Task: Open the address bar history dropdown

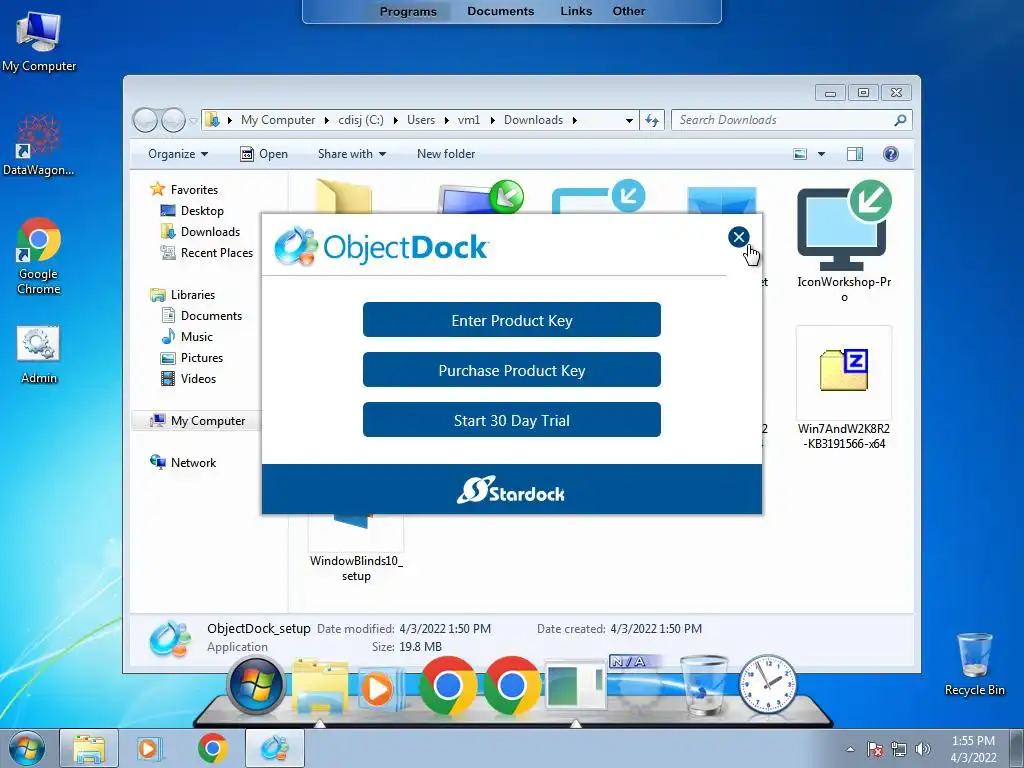Action: tap(629, 120)
